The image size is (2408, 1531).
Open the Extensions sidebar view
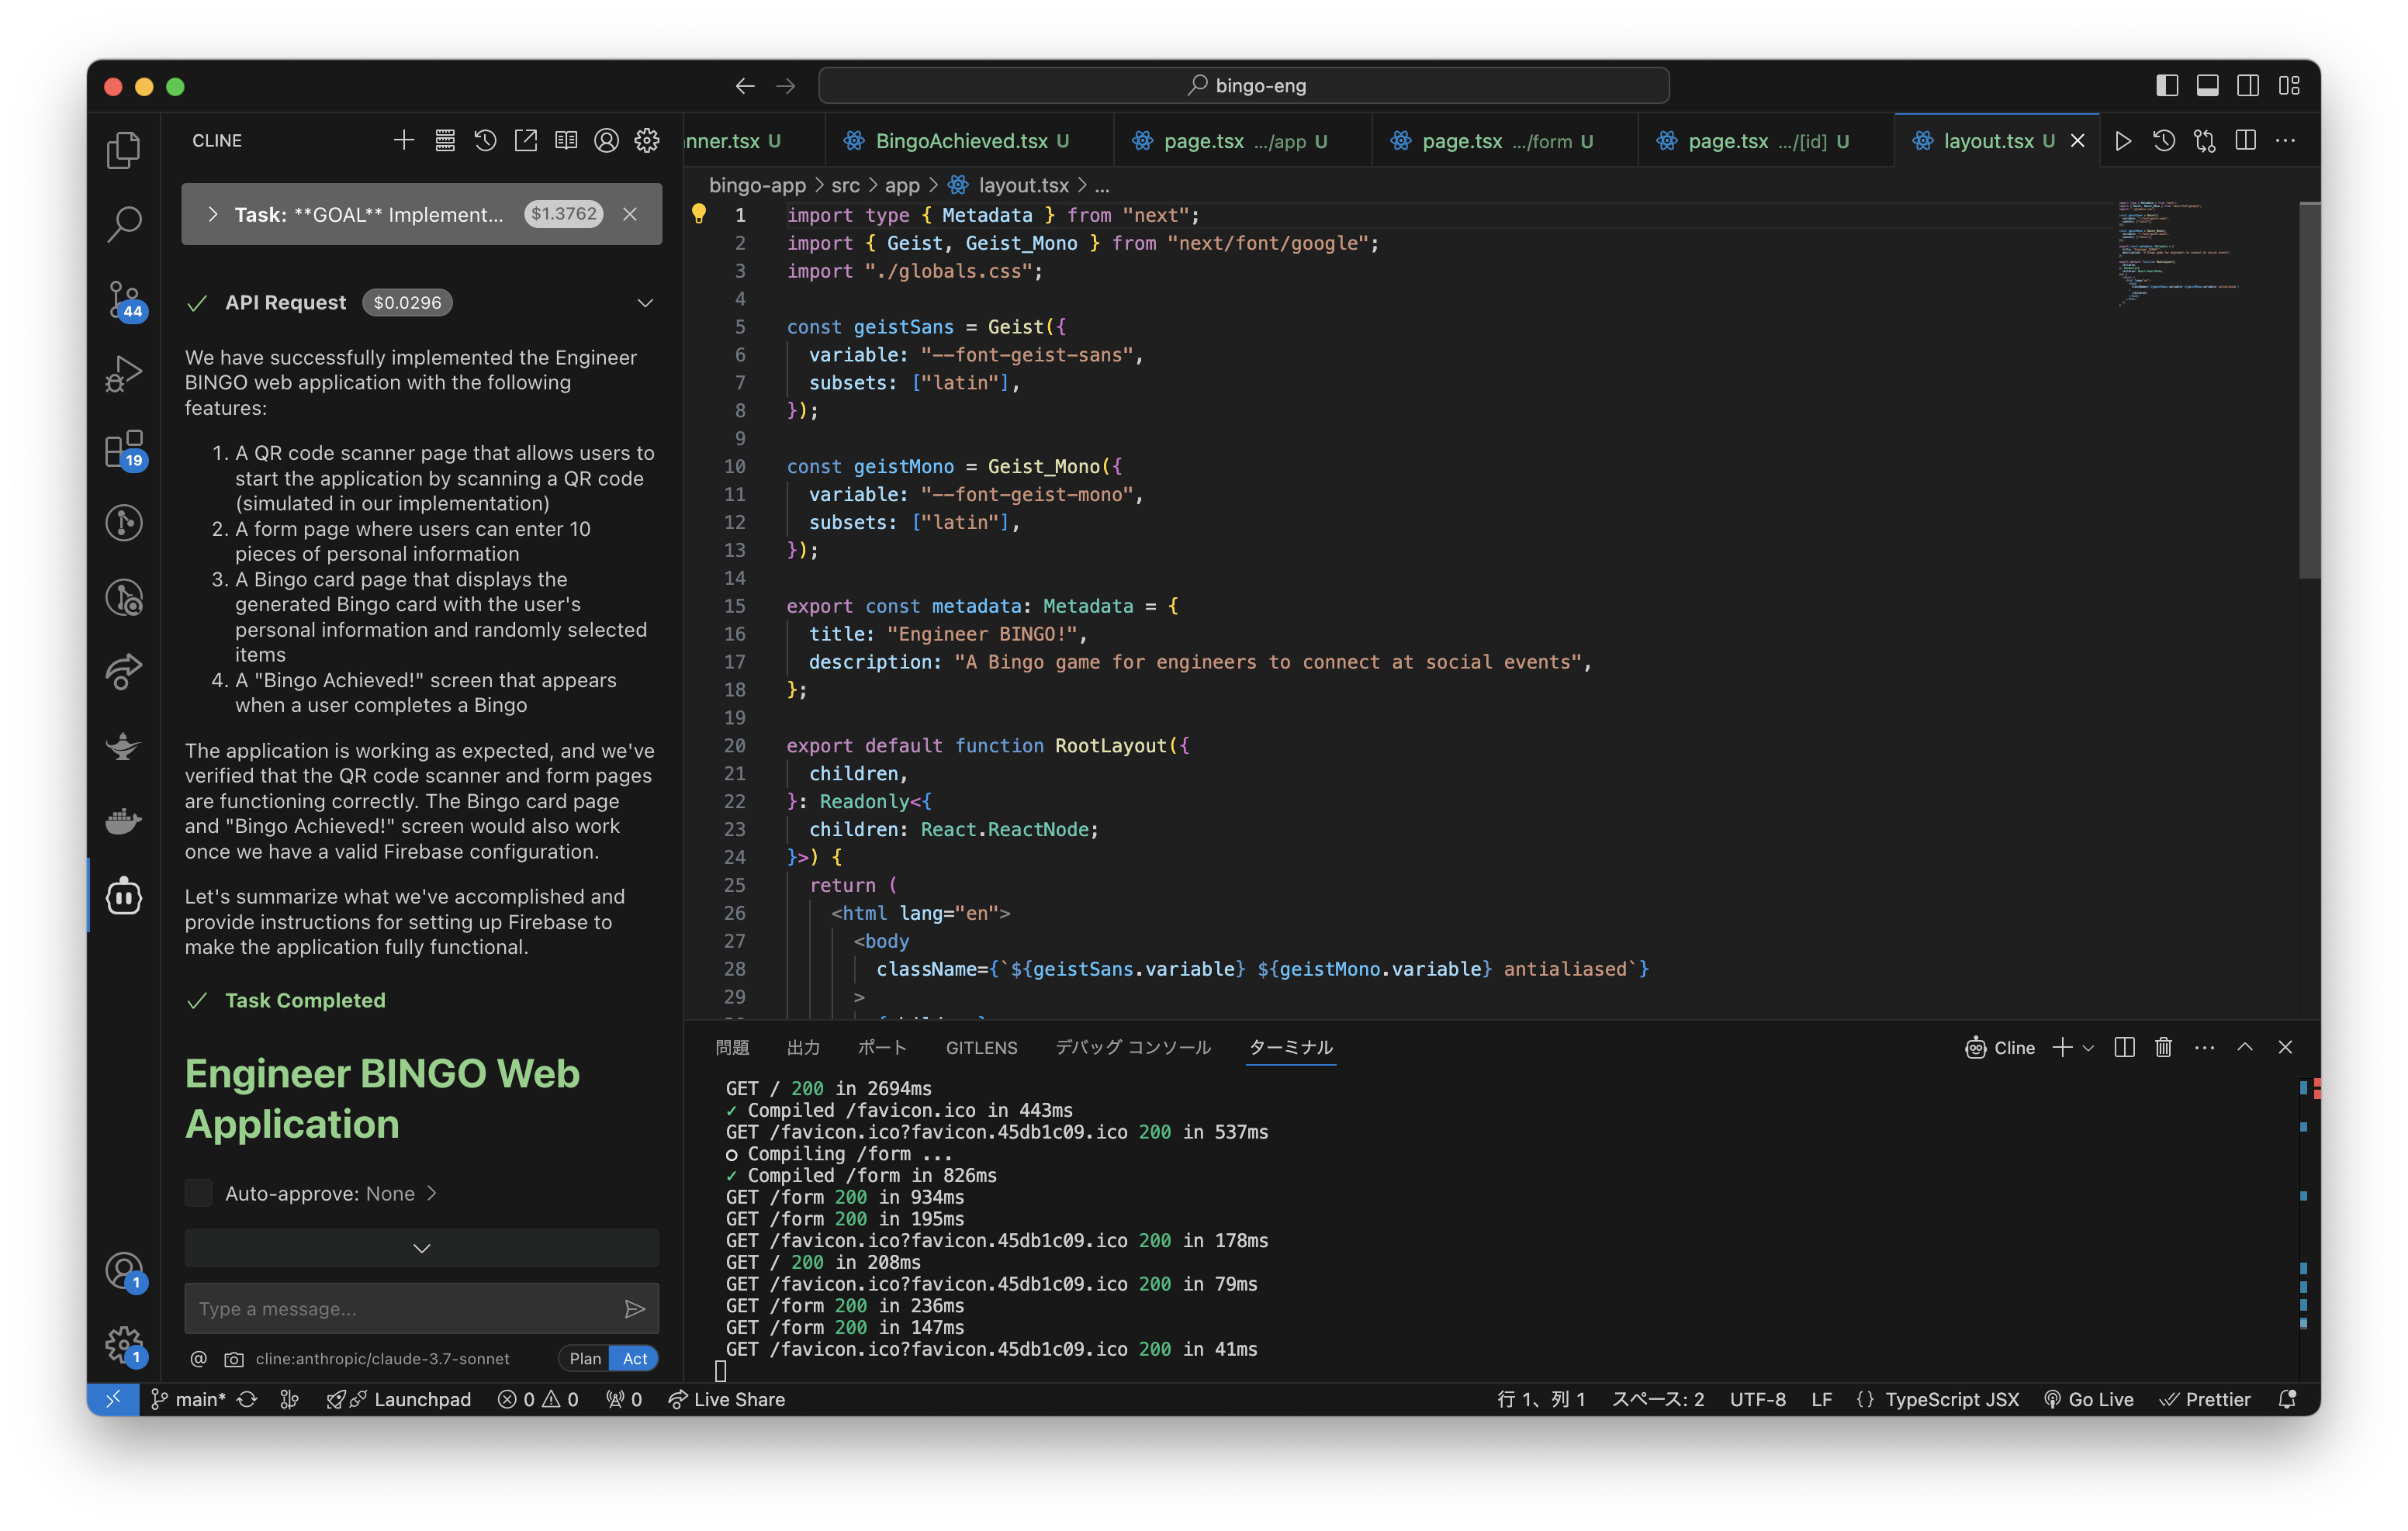coord(124,449)
